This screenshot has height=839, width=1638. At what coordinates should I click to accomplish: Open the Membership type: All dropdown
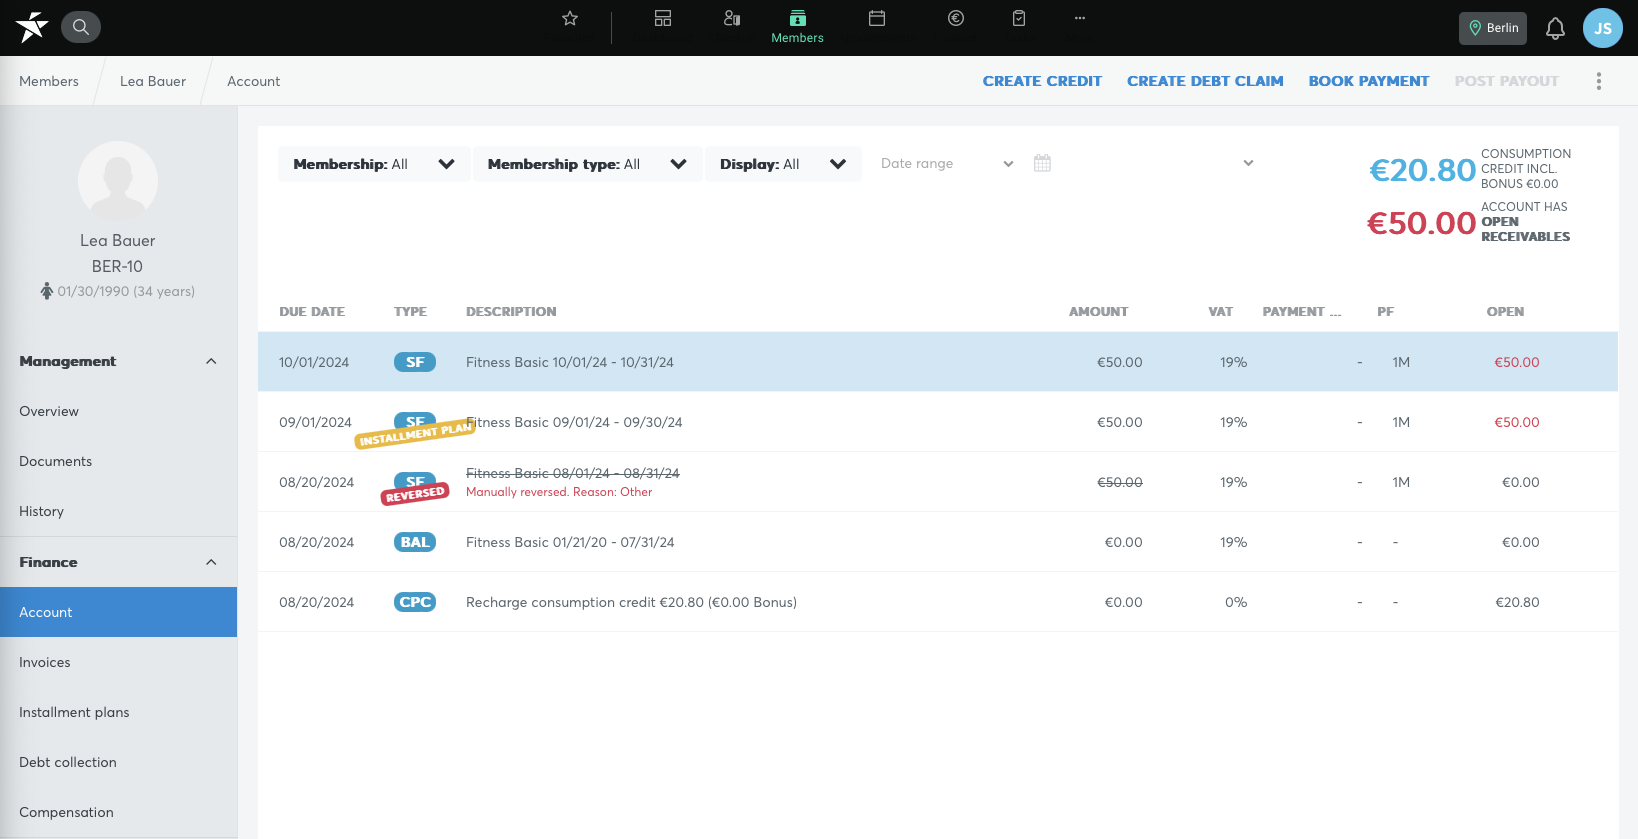point(588,164)
